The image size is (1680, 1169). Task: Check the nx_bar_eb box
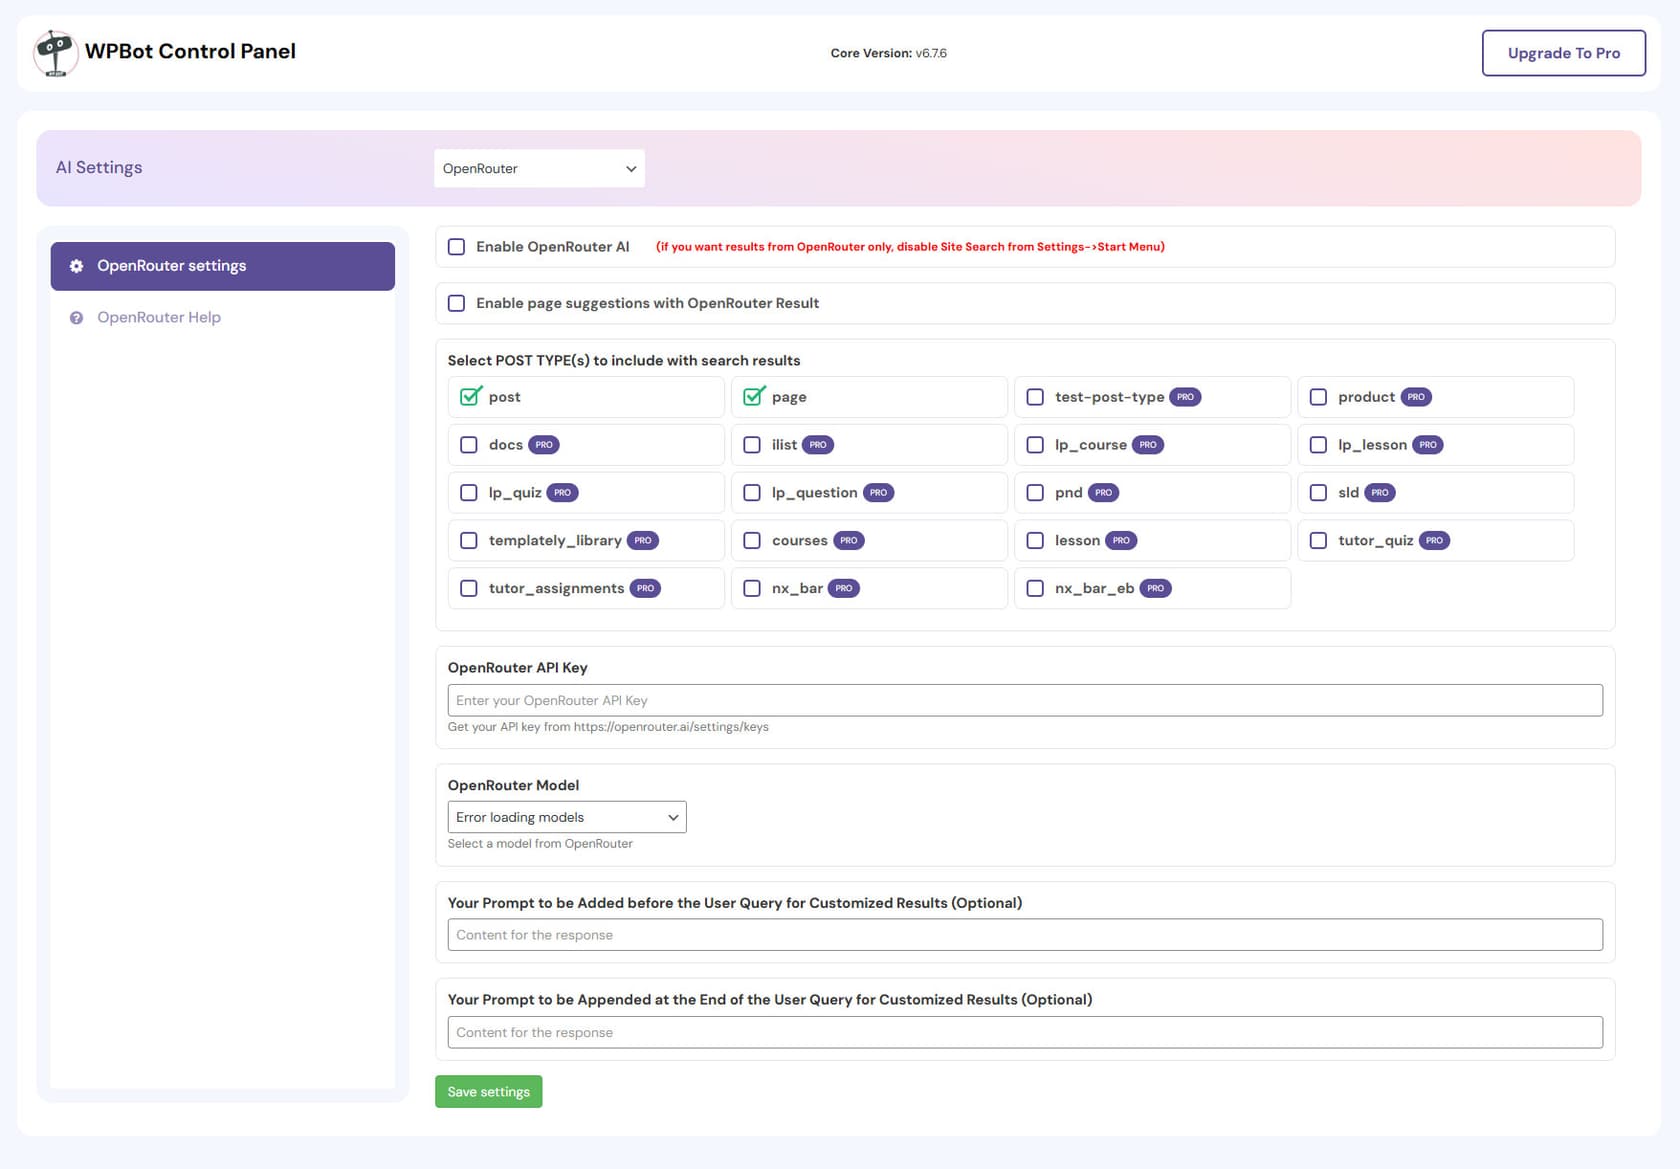point(1035,589)
